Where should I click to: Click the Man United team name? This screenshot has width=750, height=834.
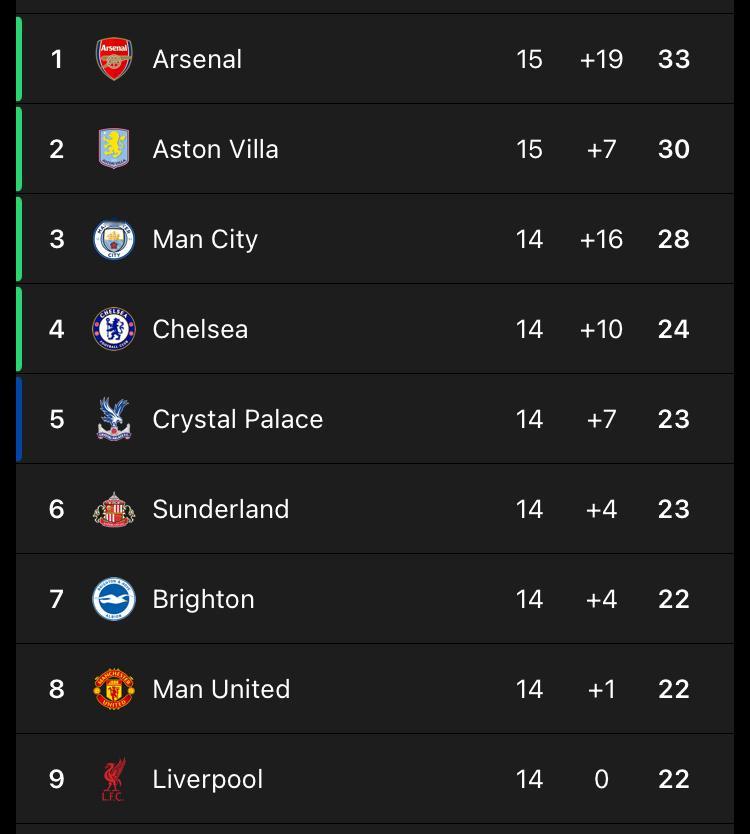coord(221,689)
